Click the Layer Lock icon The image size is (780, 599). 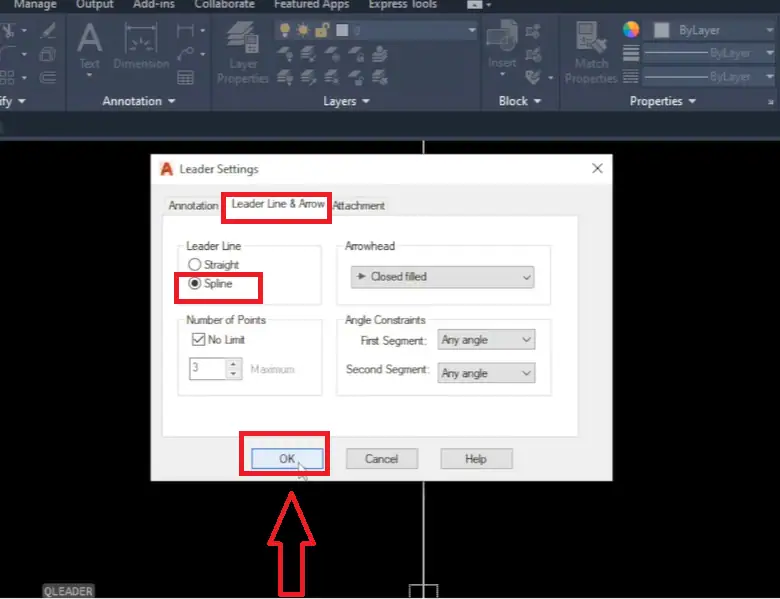pyautogui.click(x=356, y=54)
